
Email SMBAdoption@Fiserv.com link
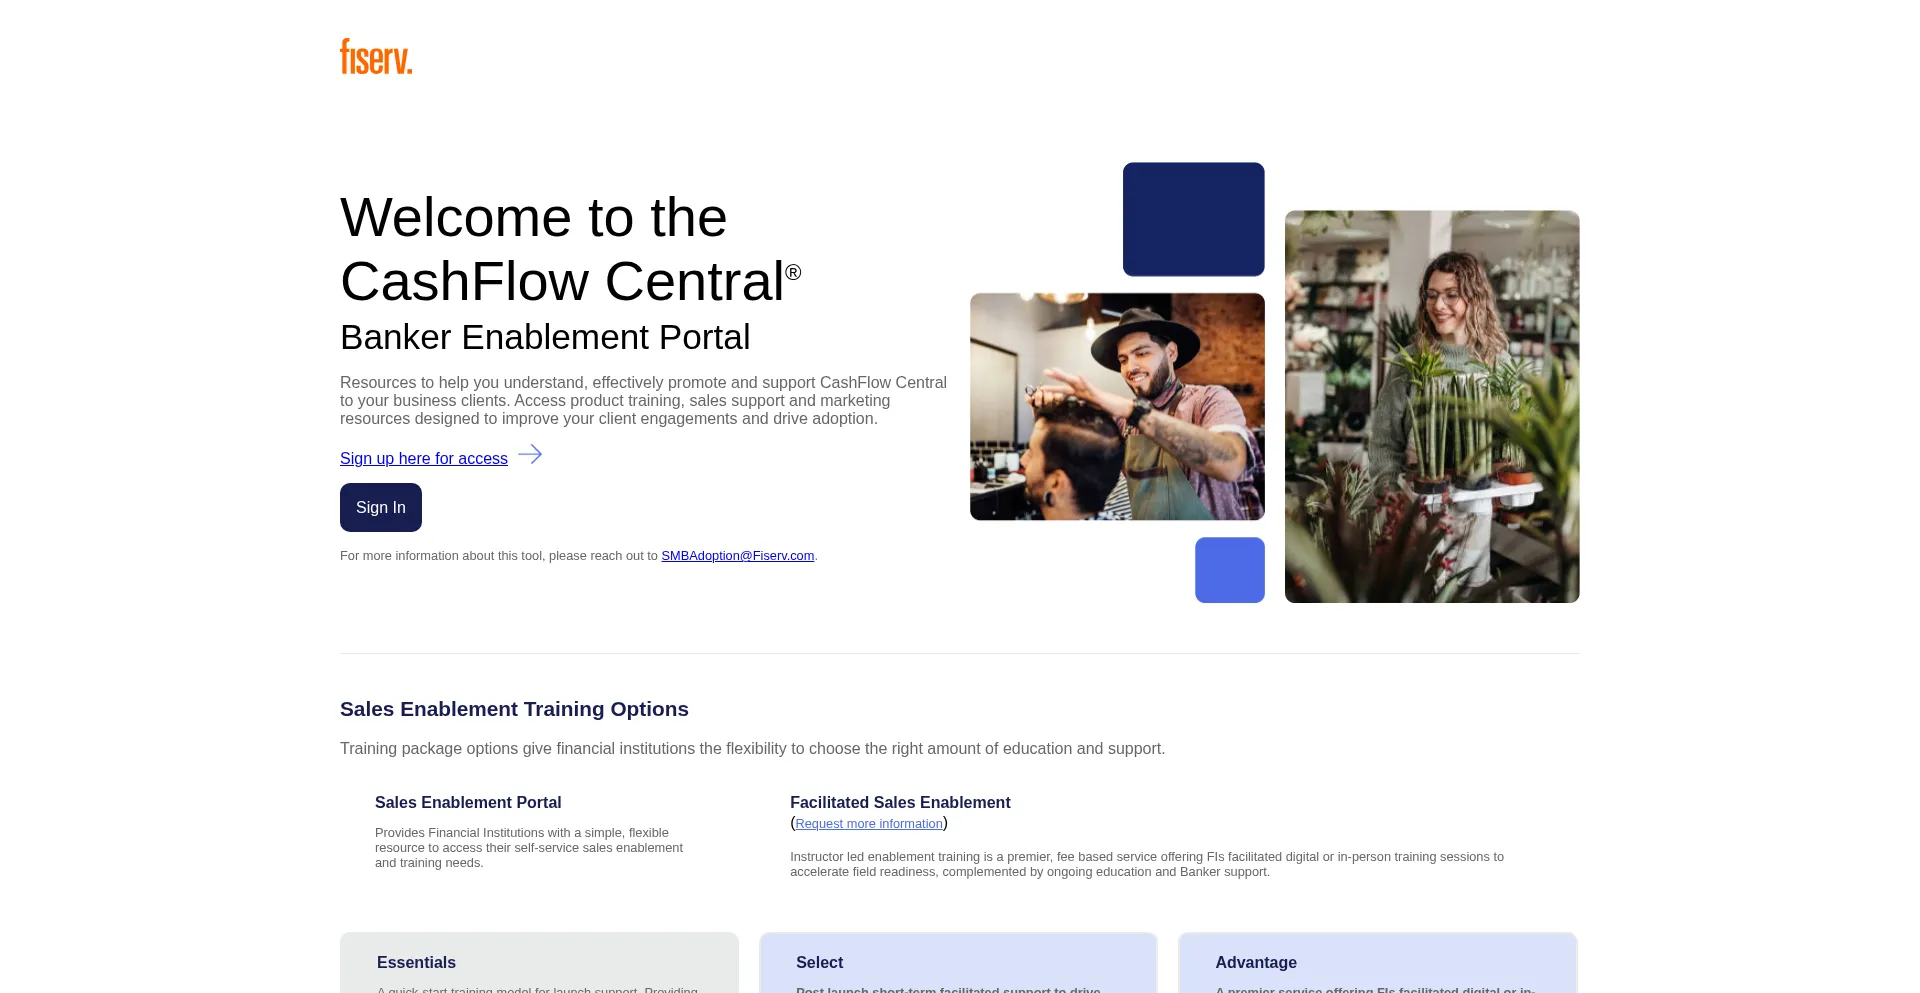point(738,556)
